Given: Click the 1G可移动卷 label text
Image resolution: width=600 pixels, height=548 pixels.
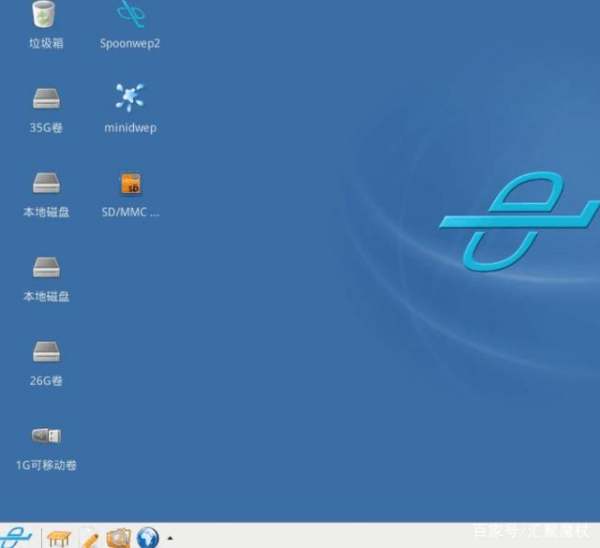Looking at the screenshot, I should point(46,465).
